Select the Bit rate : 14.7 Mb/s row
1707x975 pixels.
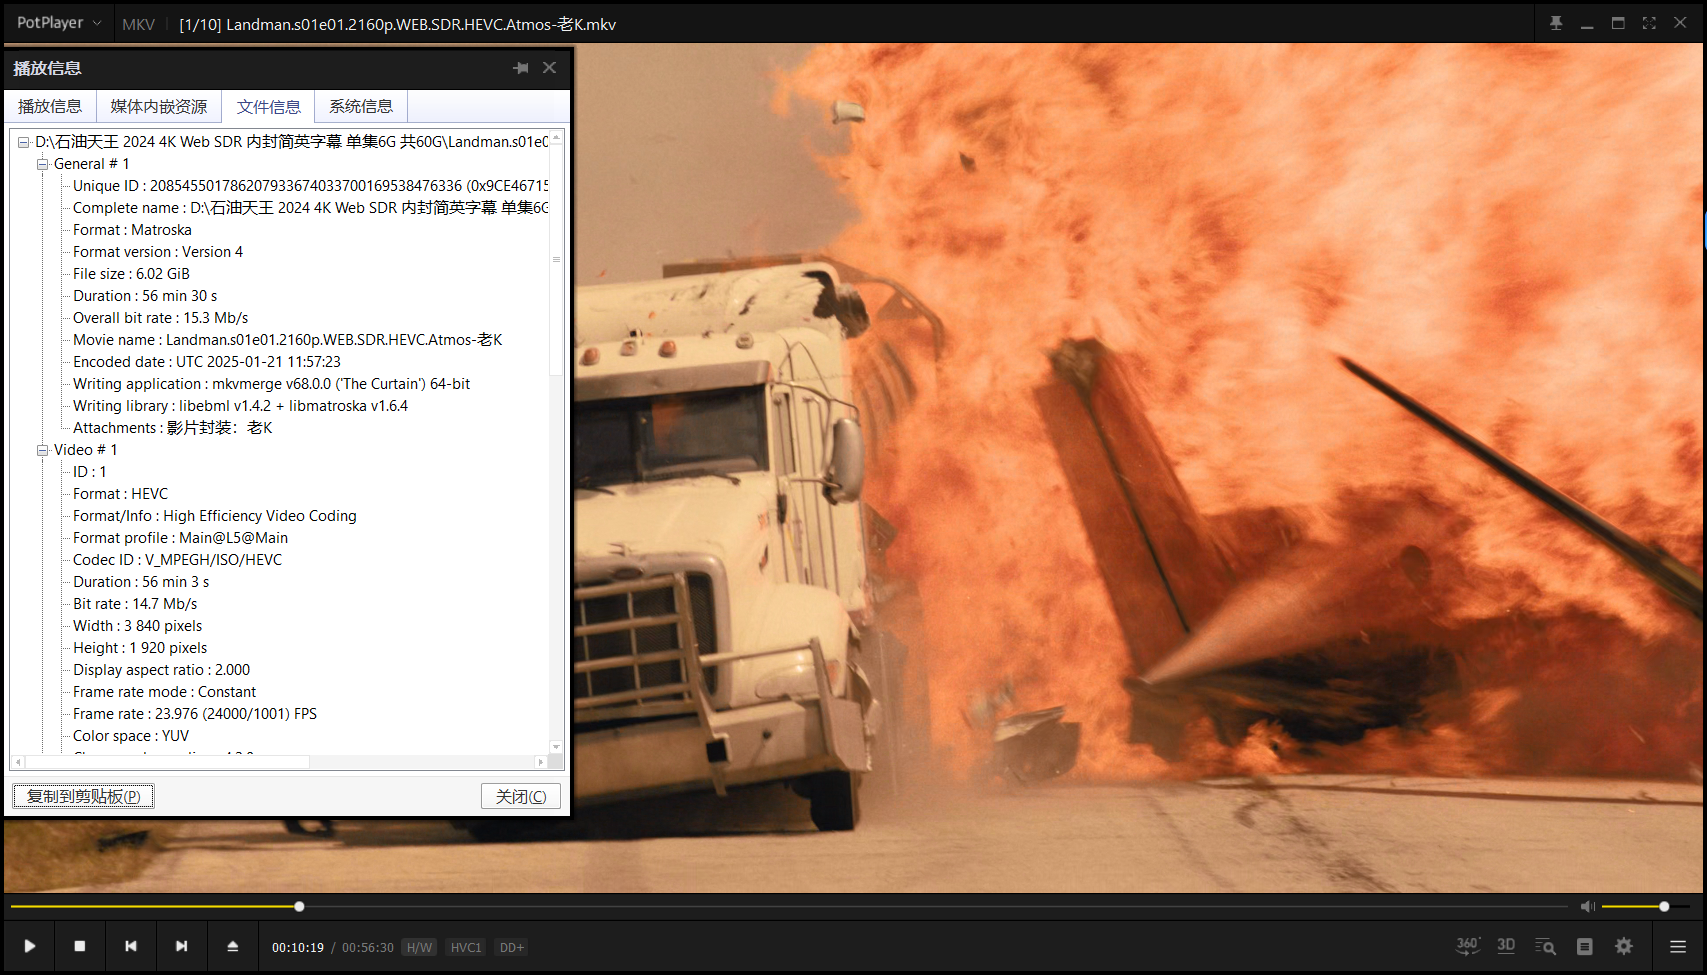pos(135,604)
